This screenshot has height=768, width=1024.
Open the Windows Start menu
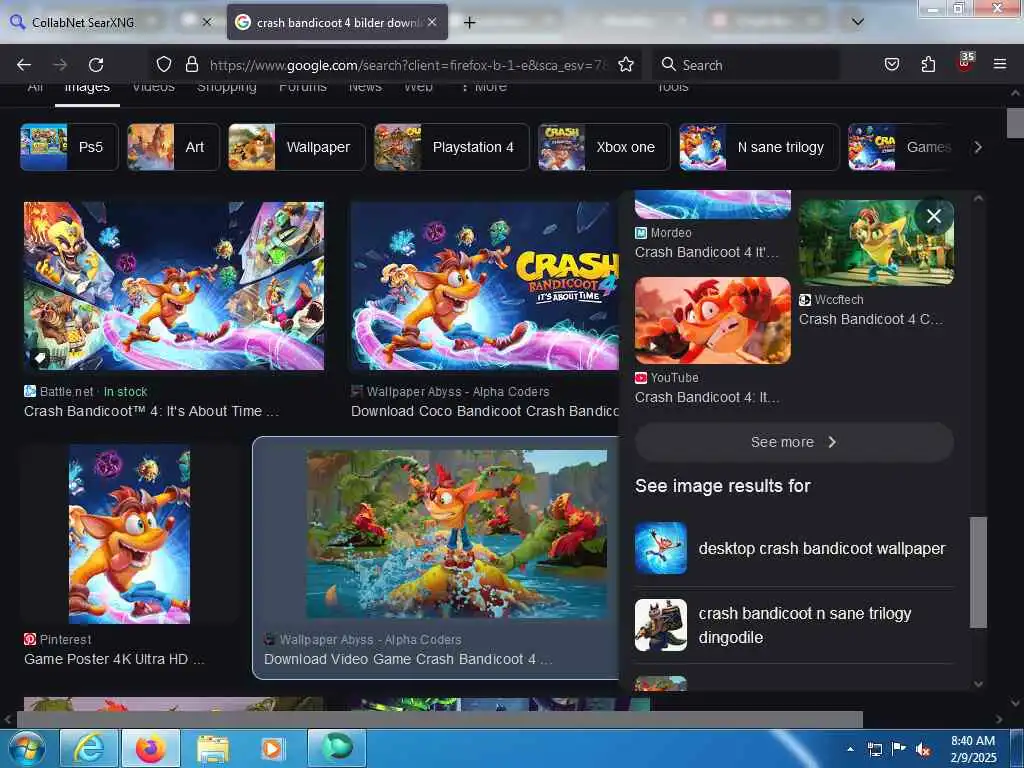pos(27,748)
